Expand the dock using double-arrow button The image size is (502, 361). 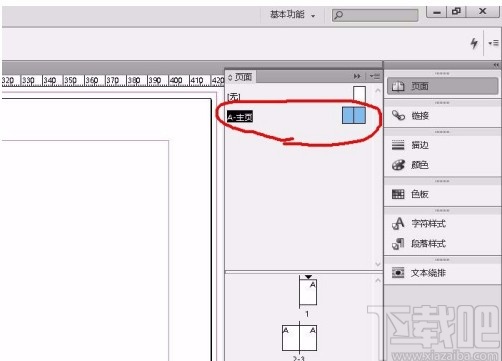click(496, 65)
